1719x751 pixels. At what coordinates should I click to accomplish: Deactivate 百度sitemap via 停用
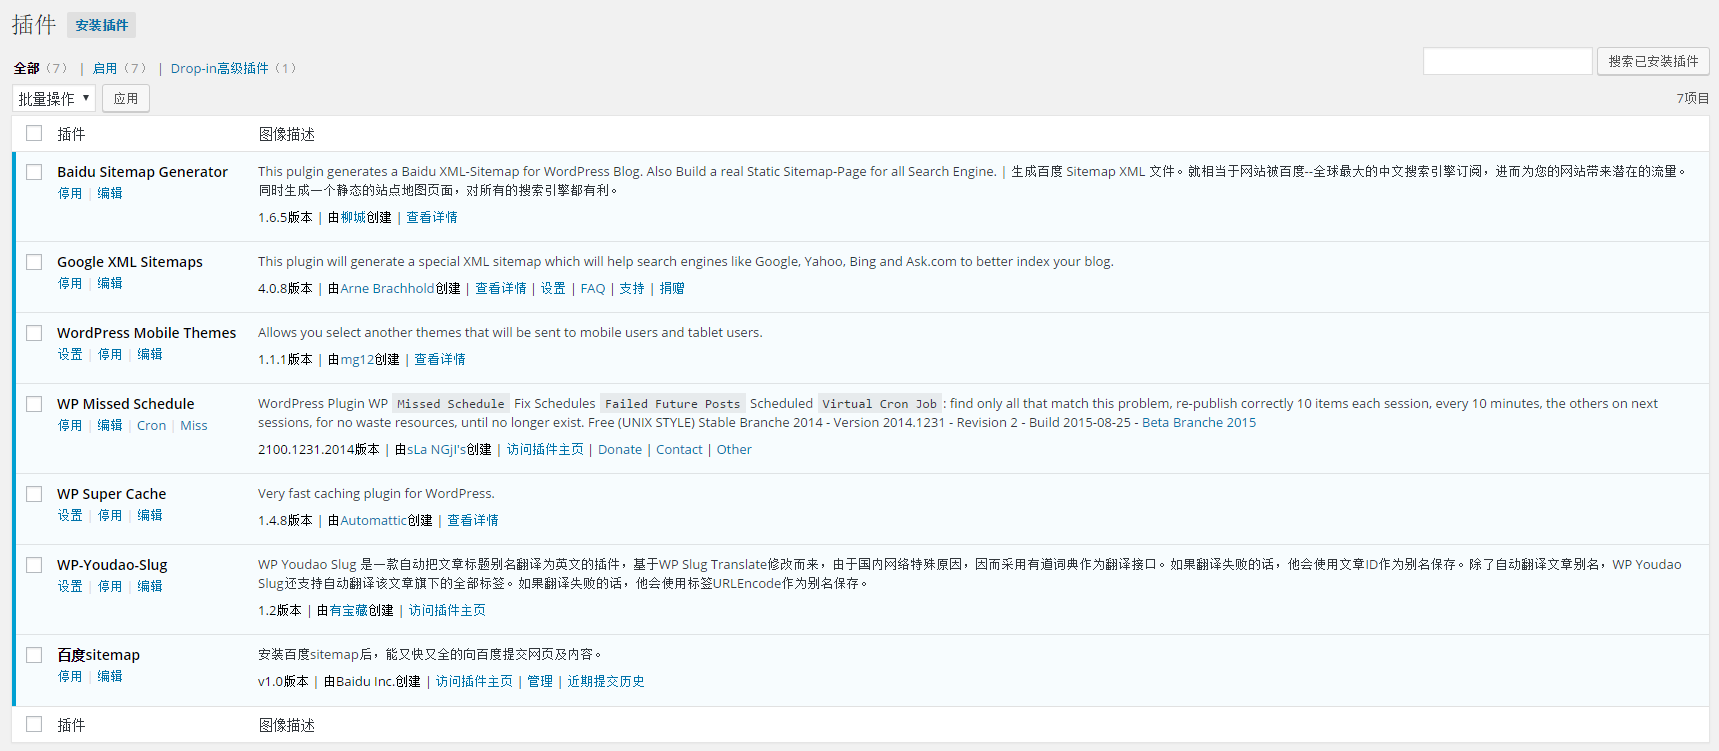(x=70, y=676)
